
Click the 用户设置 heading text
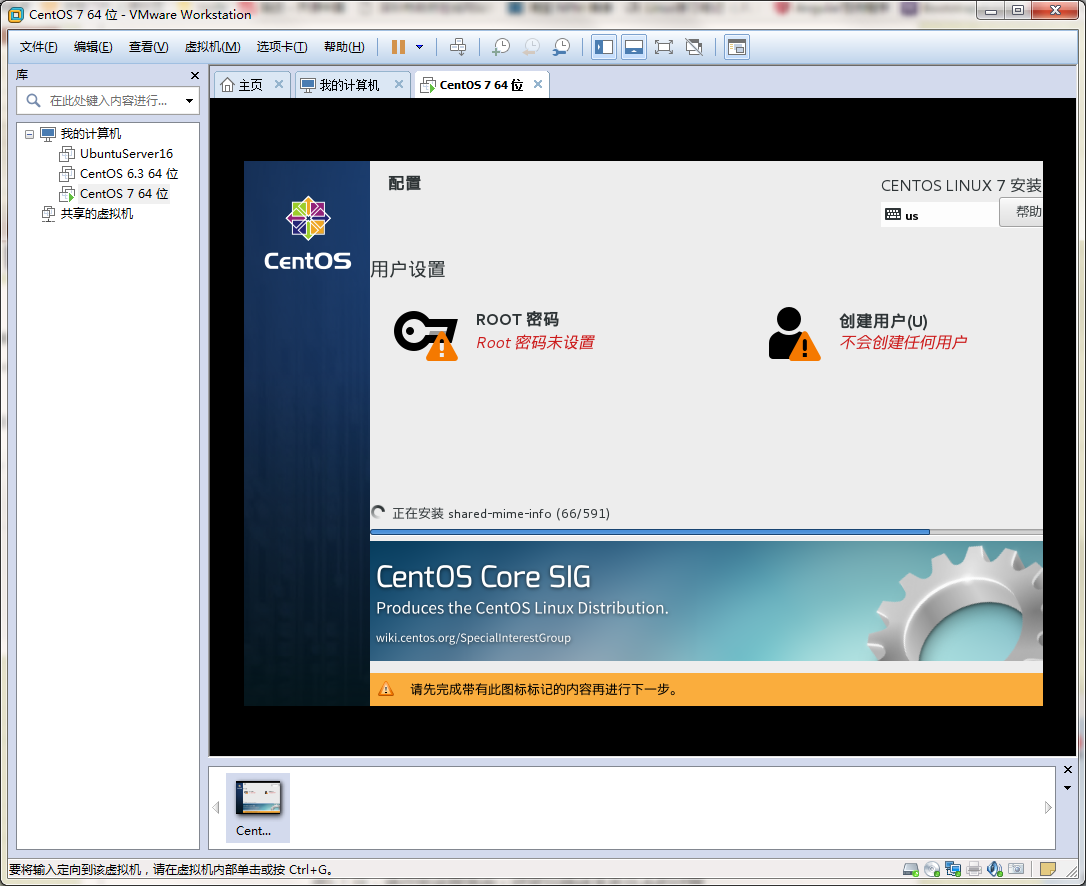[408, 269]
